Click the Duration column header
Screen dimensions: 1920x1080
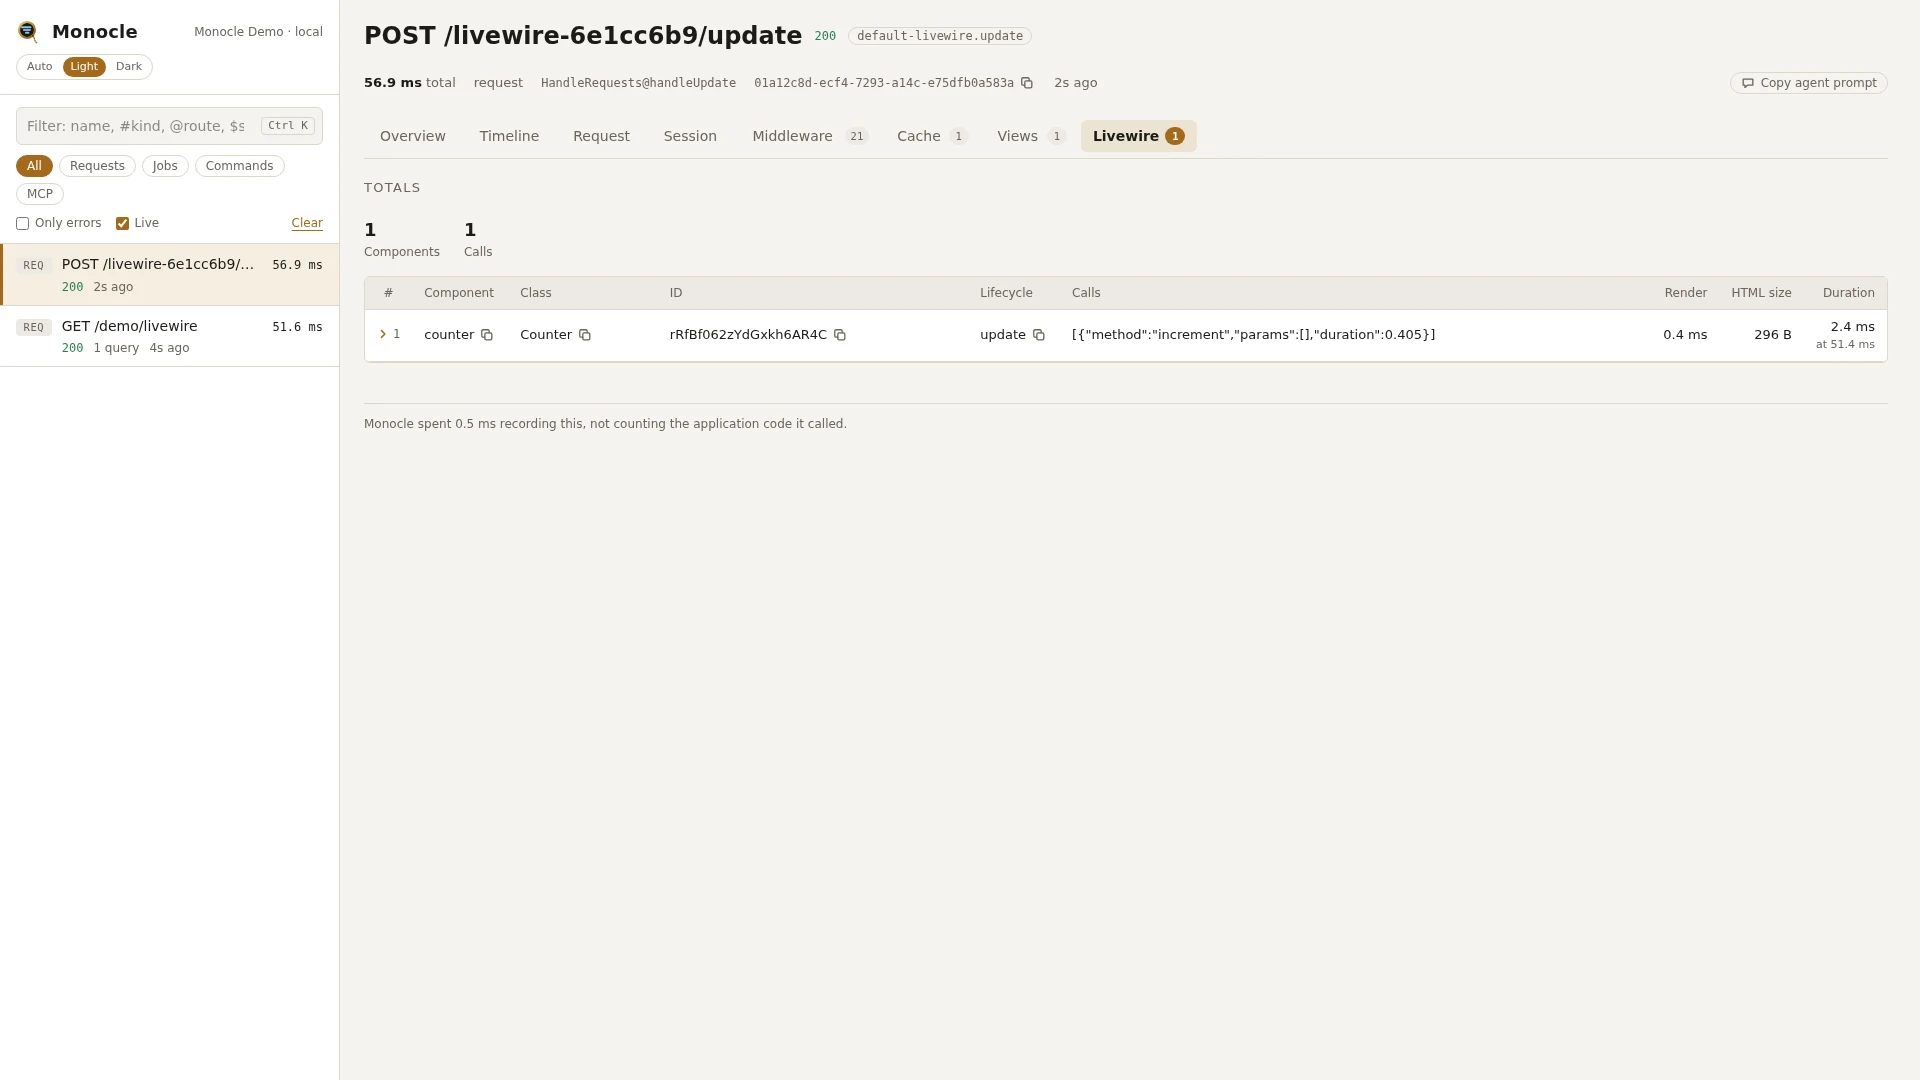point(1848,293)
